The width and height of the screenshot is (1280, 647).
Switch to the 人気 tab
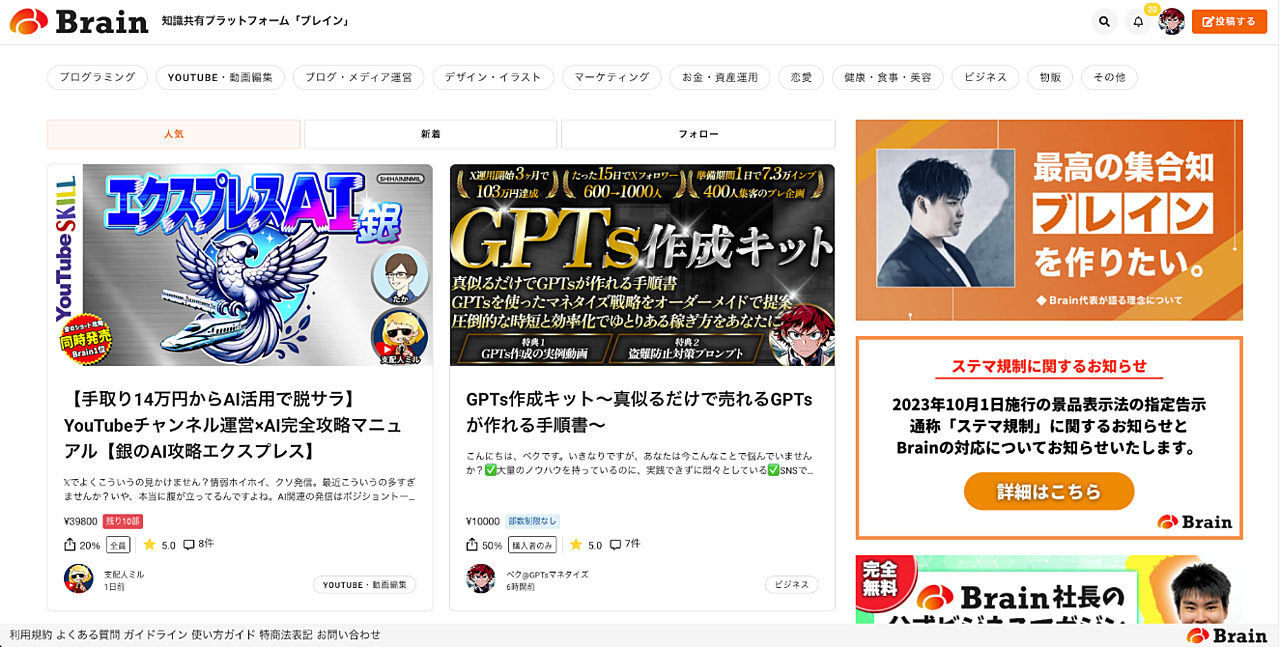click(174, 134)
